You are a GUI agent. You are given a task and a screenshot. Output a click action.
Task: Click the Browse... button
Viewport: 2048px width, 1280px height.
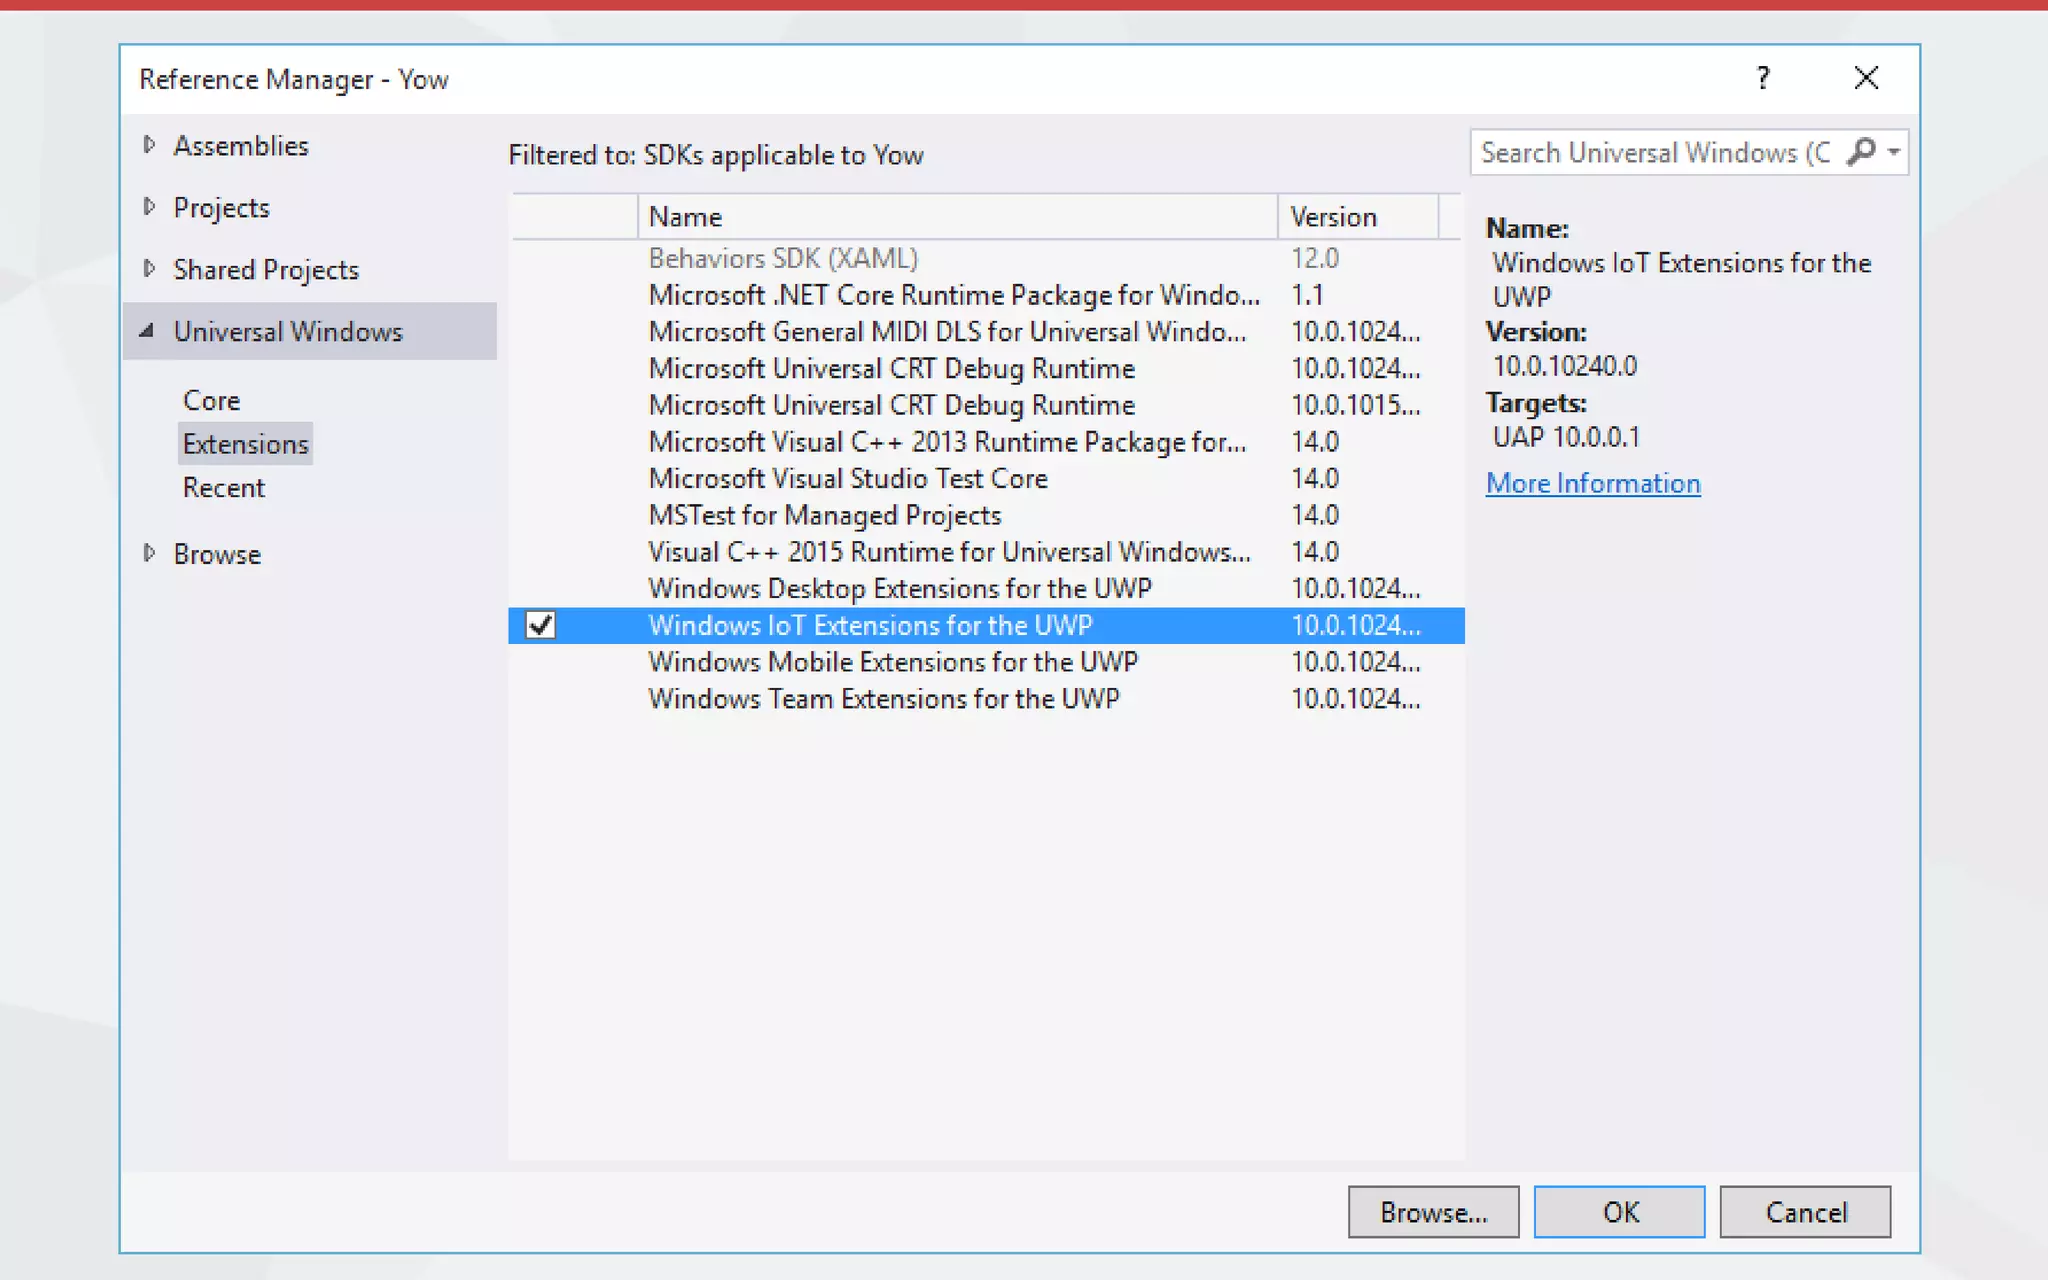pos(1432,1212)
